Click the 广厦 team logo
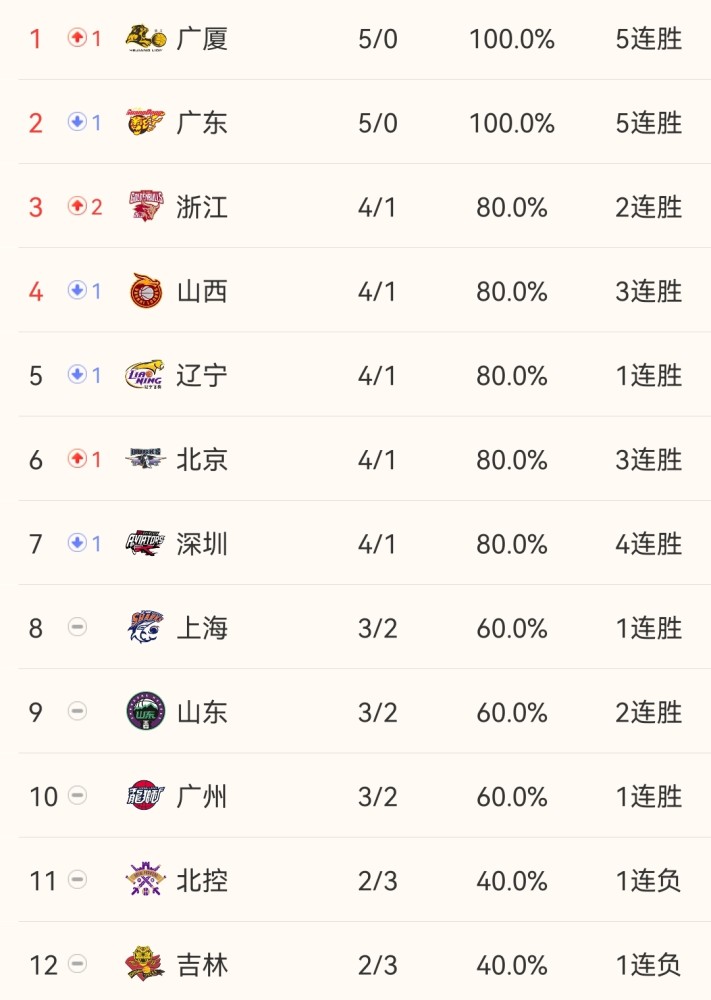 [145, 38]
